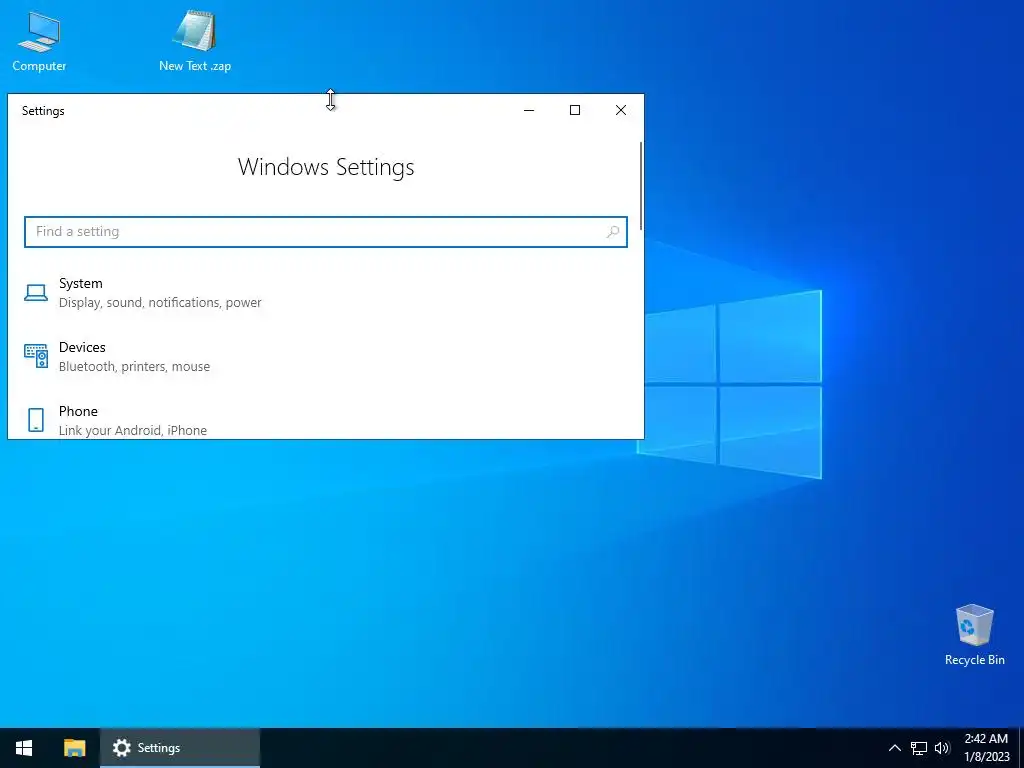Screen dimensions: 1024x768
Task: Click the Settings title in the title bar
Action: point(43,111)
